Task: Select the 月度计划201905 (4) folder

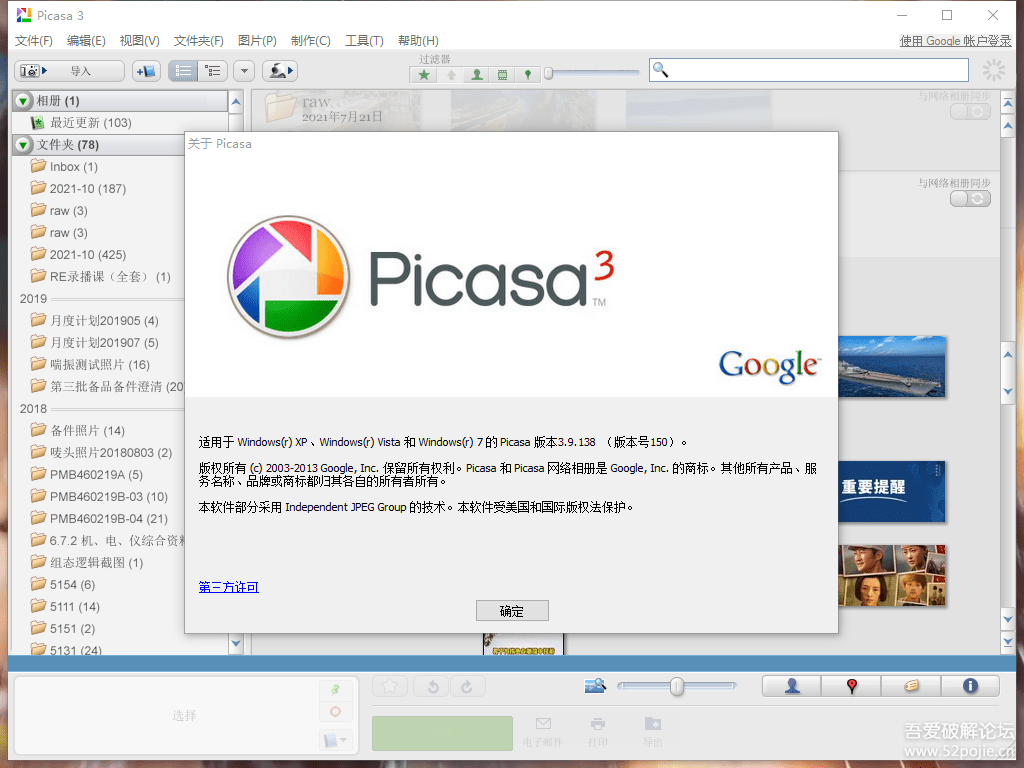Action: (x=95, y=321)
